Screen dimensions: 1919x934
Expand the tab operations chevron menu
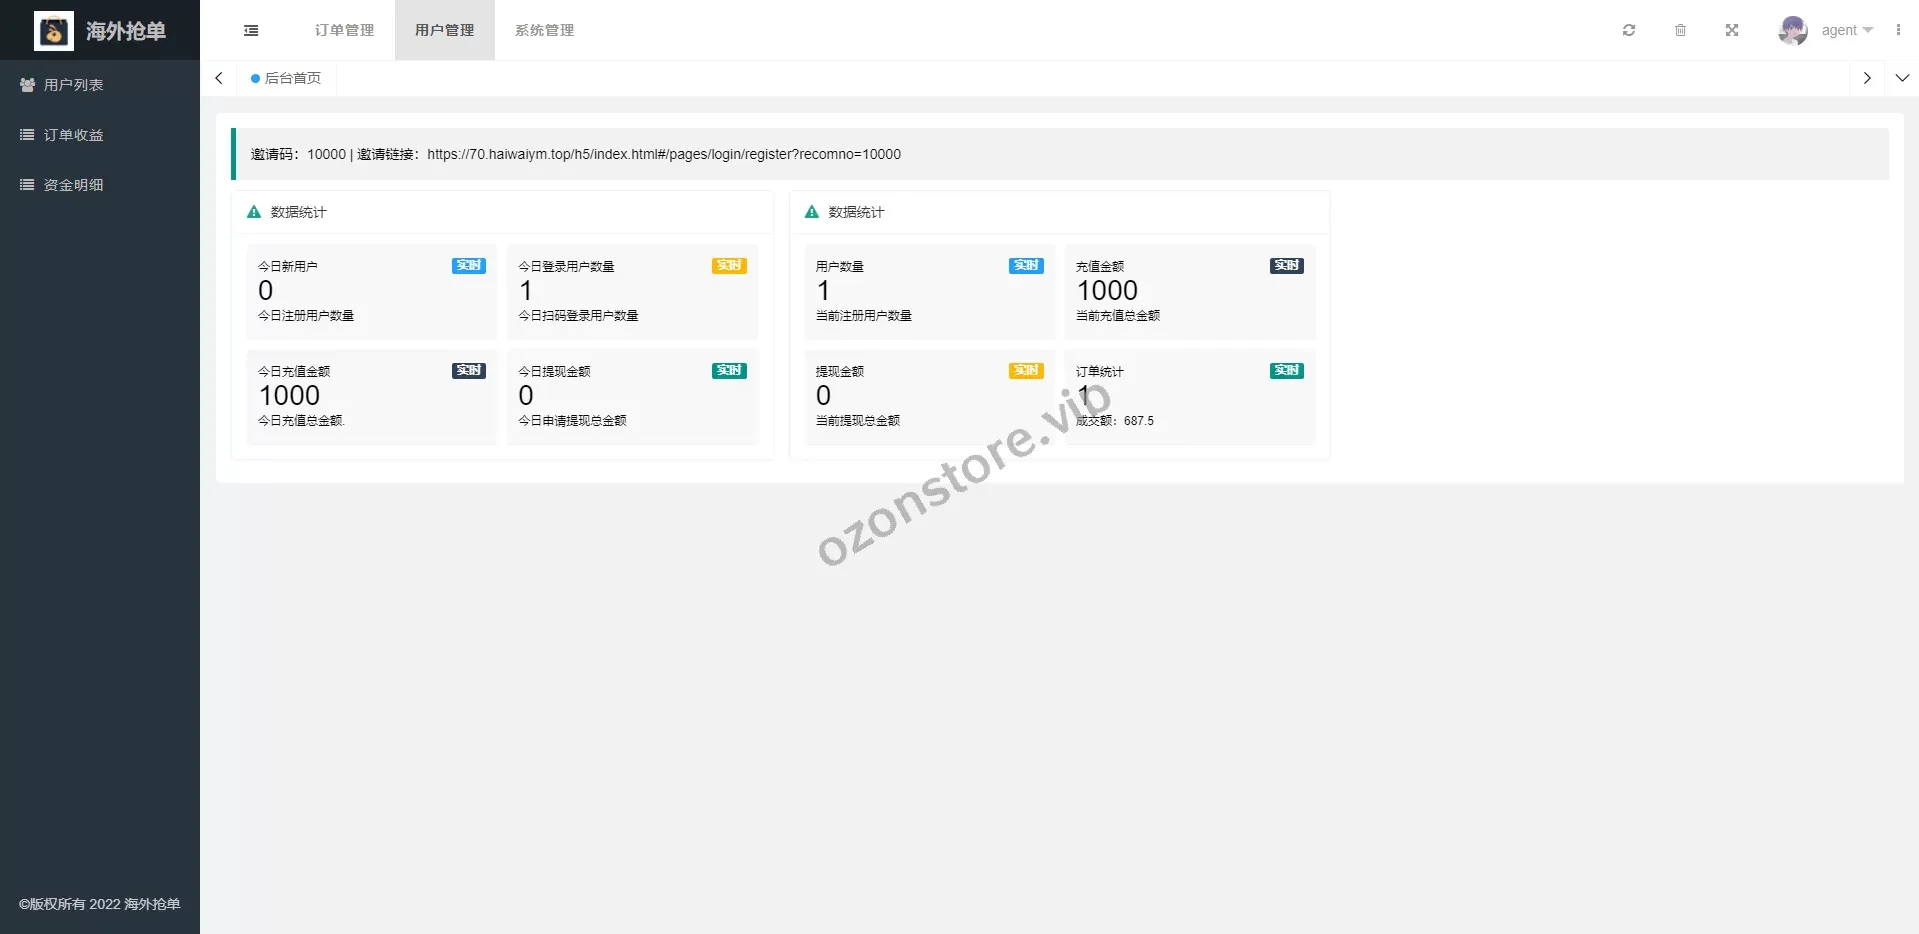pyautogui.click(x=1902, y=78)
